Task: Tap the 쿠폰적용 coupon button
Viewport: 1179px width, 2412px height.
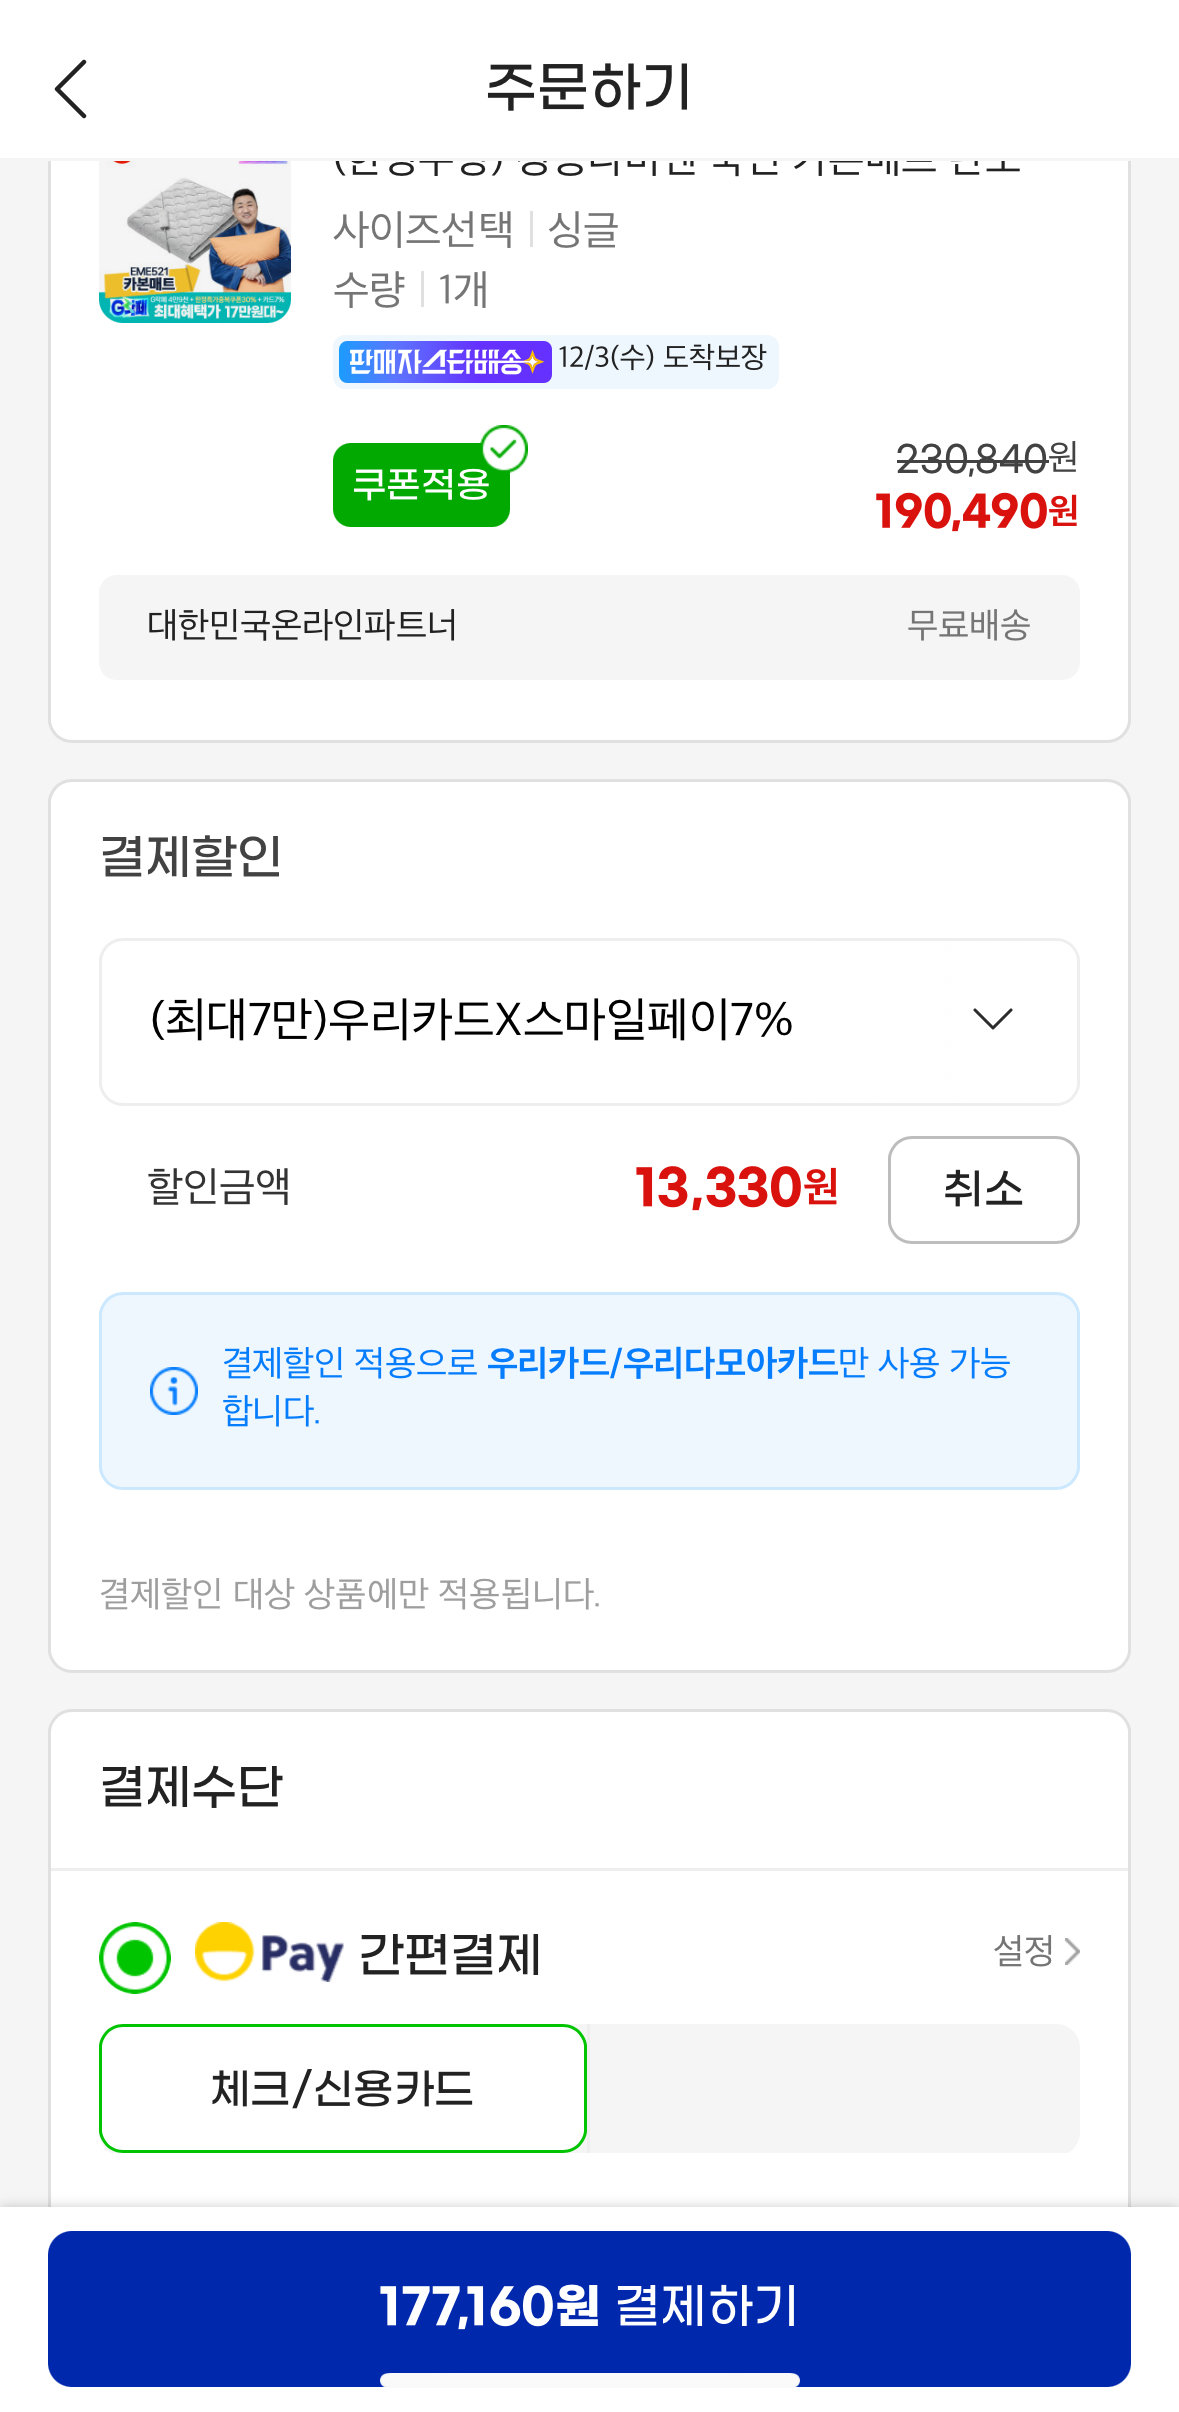Action: tap(420, 486)
